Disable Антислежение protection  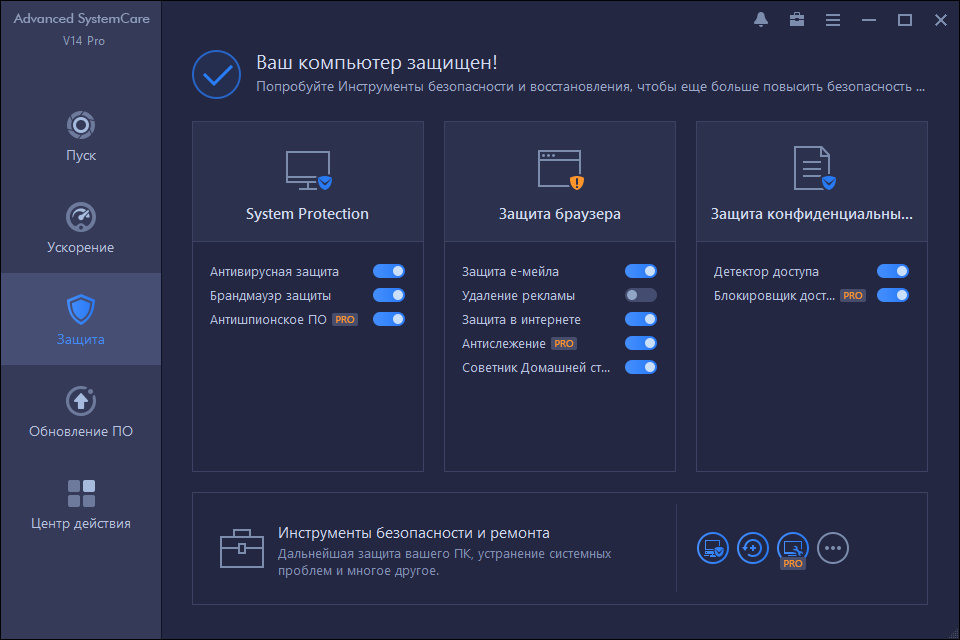pos(641,343)
